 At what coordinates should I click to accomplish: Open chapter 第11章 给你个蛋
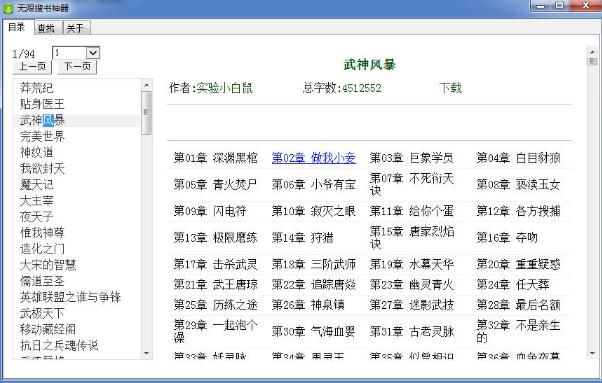[412, 211]
